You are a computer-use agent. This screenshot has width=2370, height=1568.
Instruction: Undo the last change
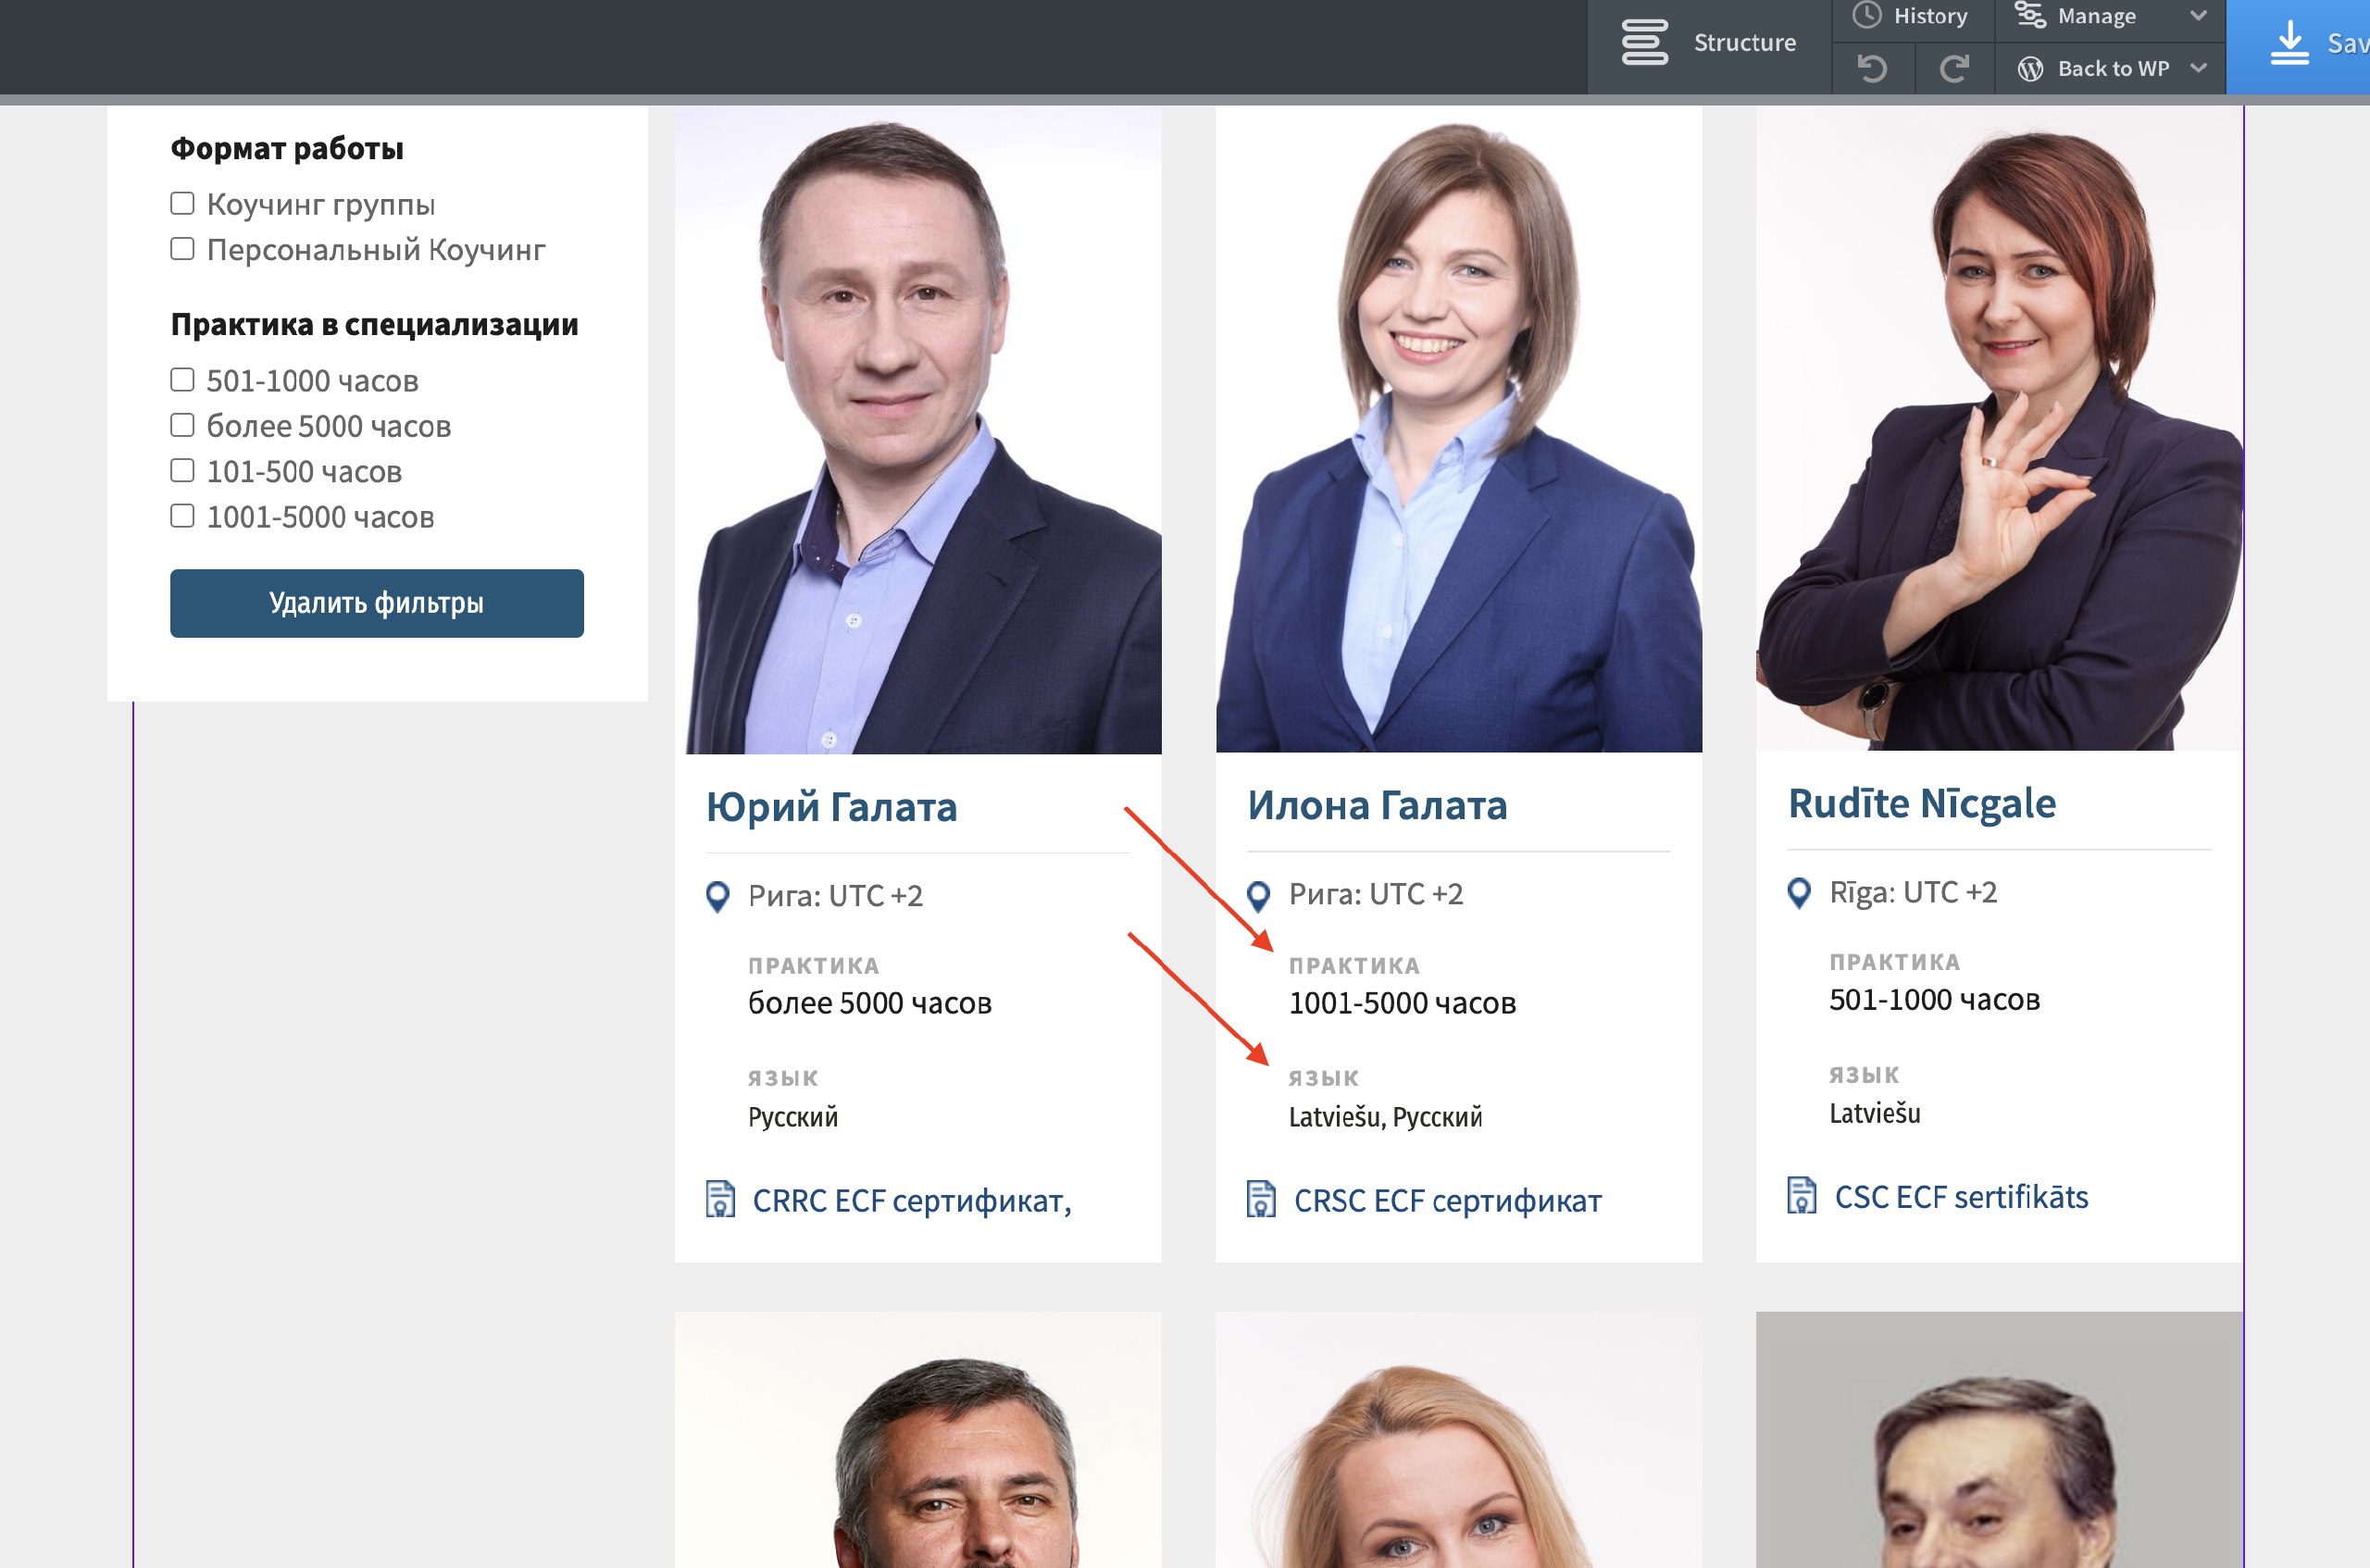[x=1872, y=68]
